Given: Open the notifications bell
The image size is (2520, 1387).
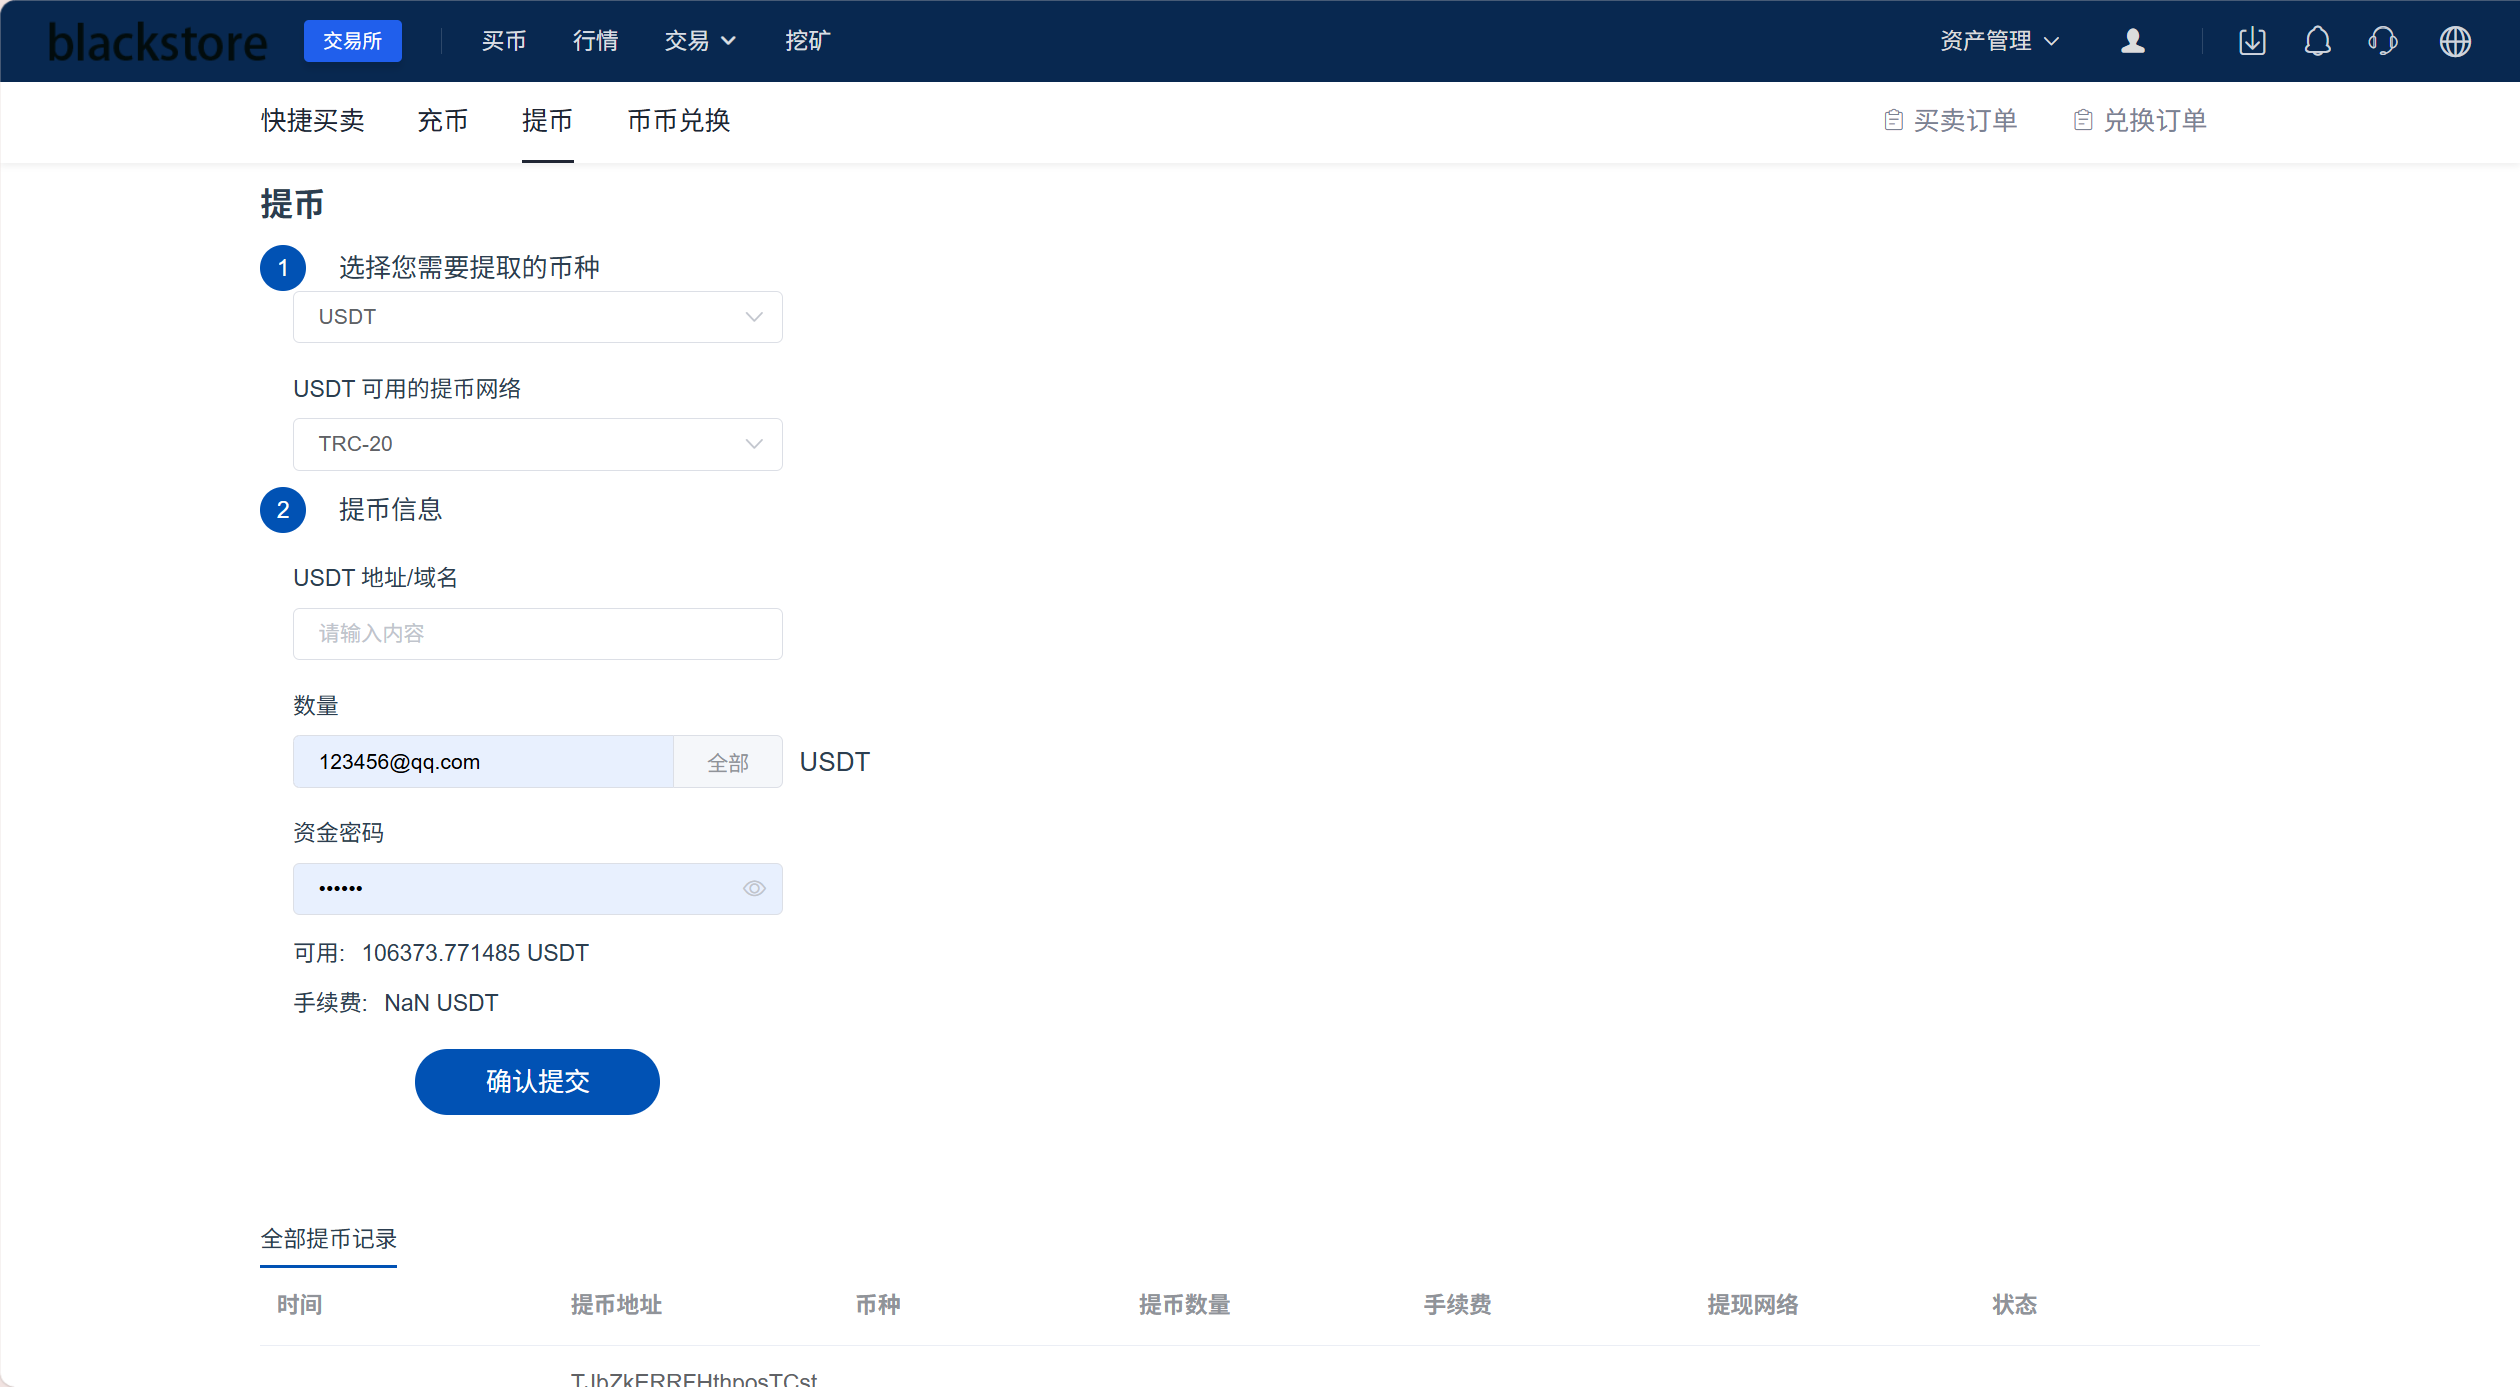Looking at the screenshot, I should pos(2317,41).
